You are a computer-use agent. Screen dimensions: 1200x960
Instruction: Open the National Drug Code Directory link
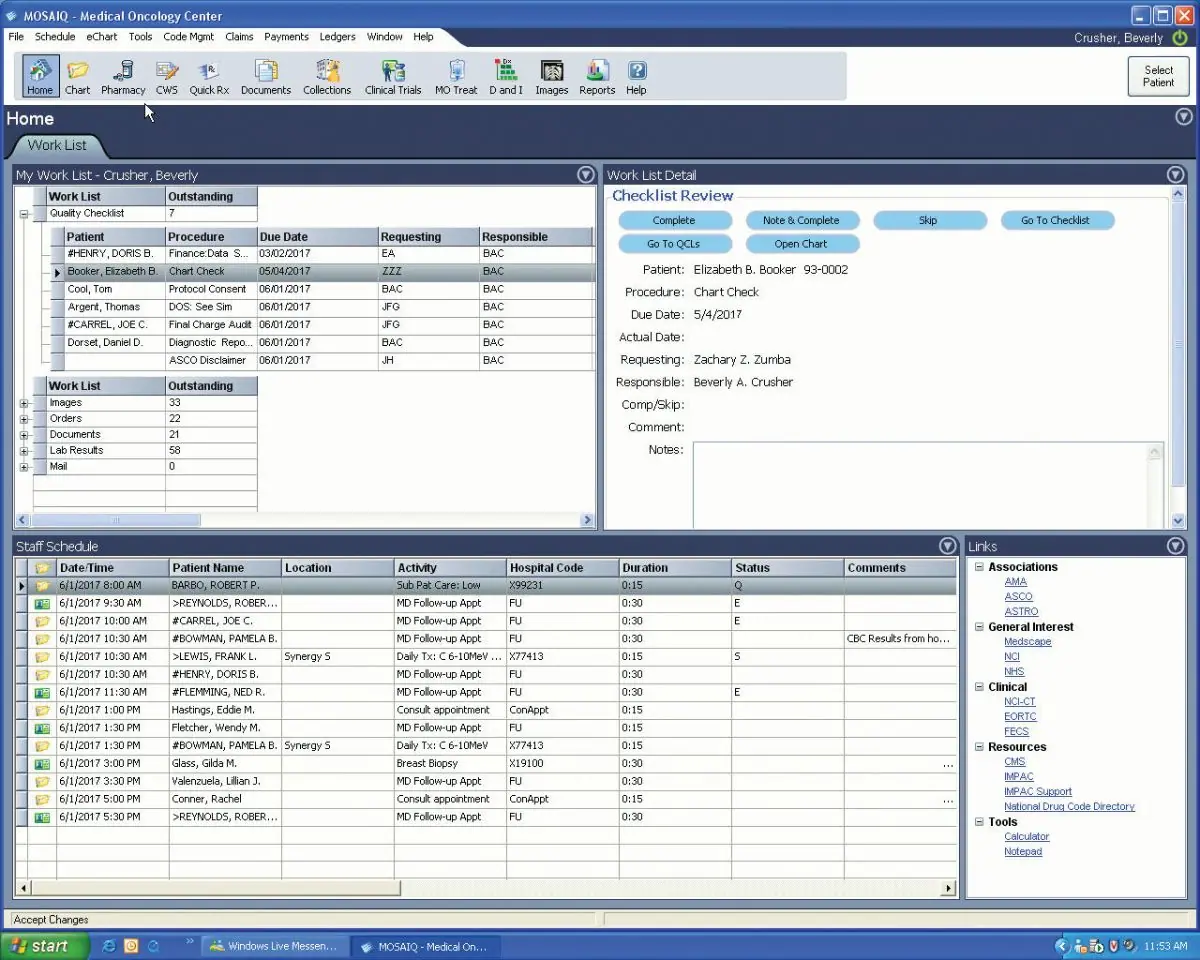[x=1069, y=806]
